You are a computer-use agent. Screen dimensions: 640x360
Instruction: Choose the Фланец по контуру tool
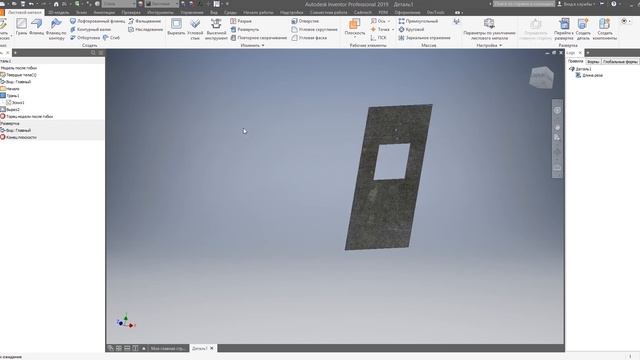56,29
